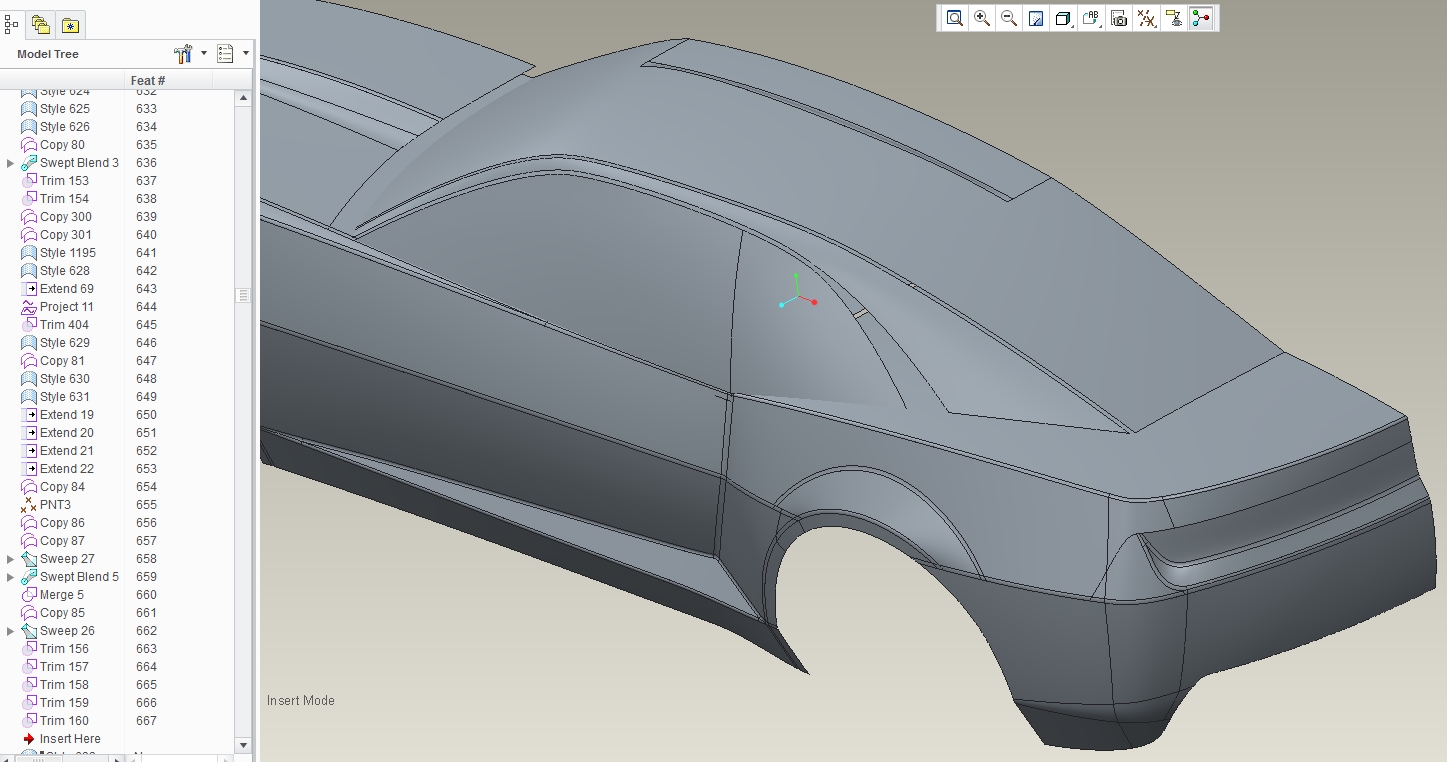Select the Trim 404 feature
Viewport: 1447px width, 762px height.
coord(64,325)
